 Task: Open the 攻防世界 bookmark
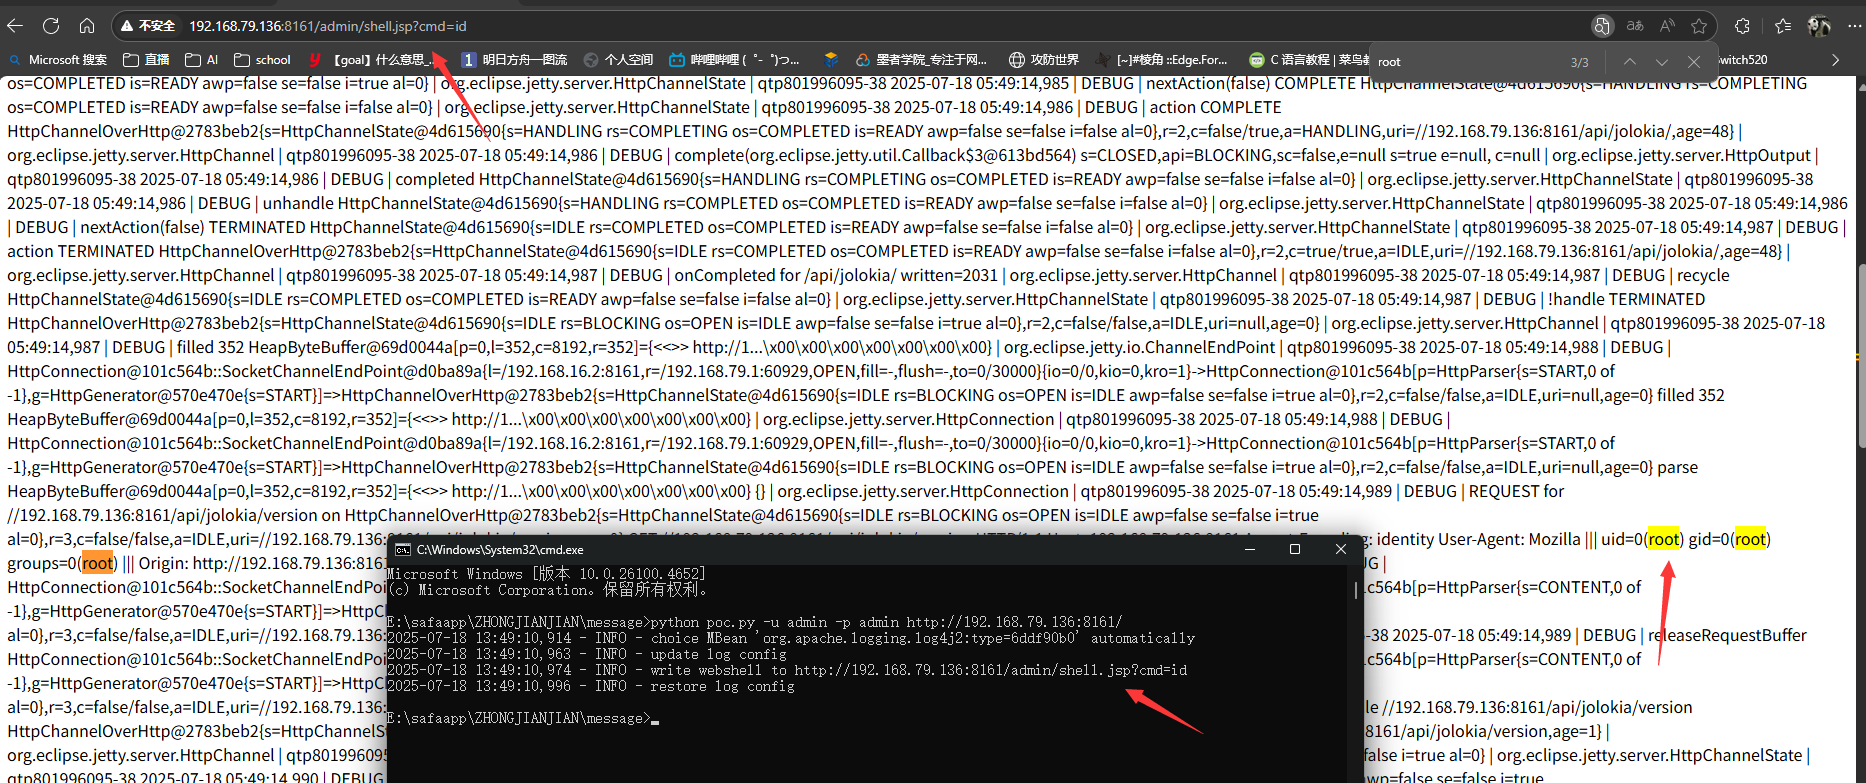[1044, 60]
